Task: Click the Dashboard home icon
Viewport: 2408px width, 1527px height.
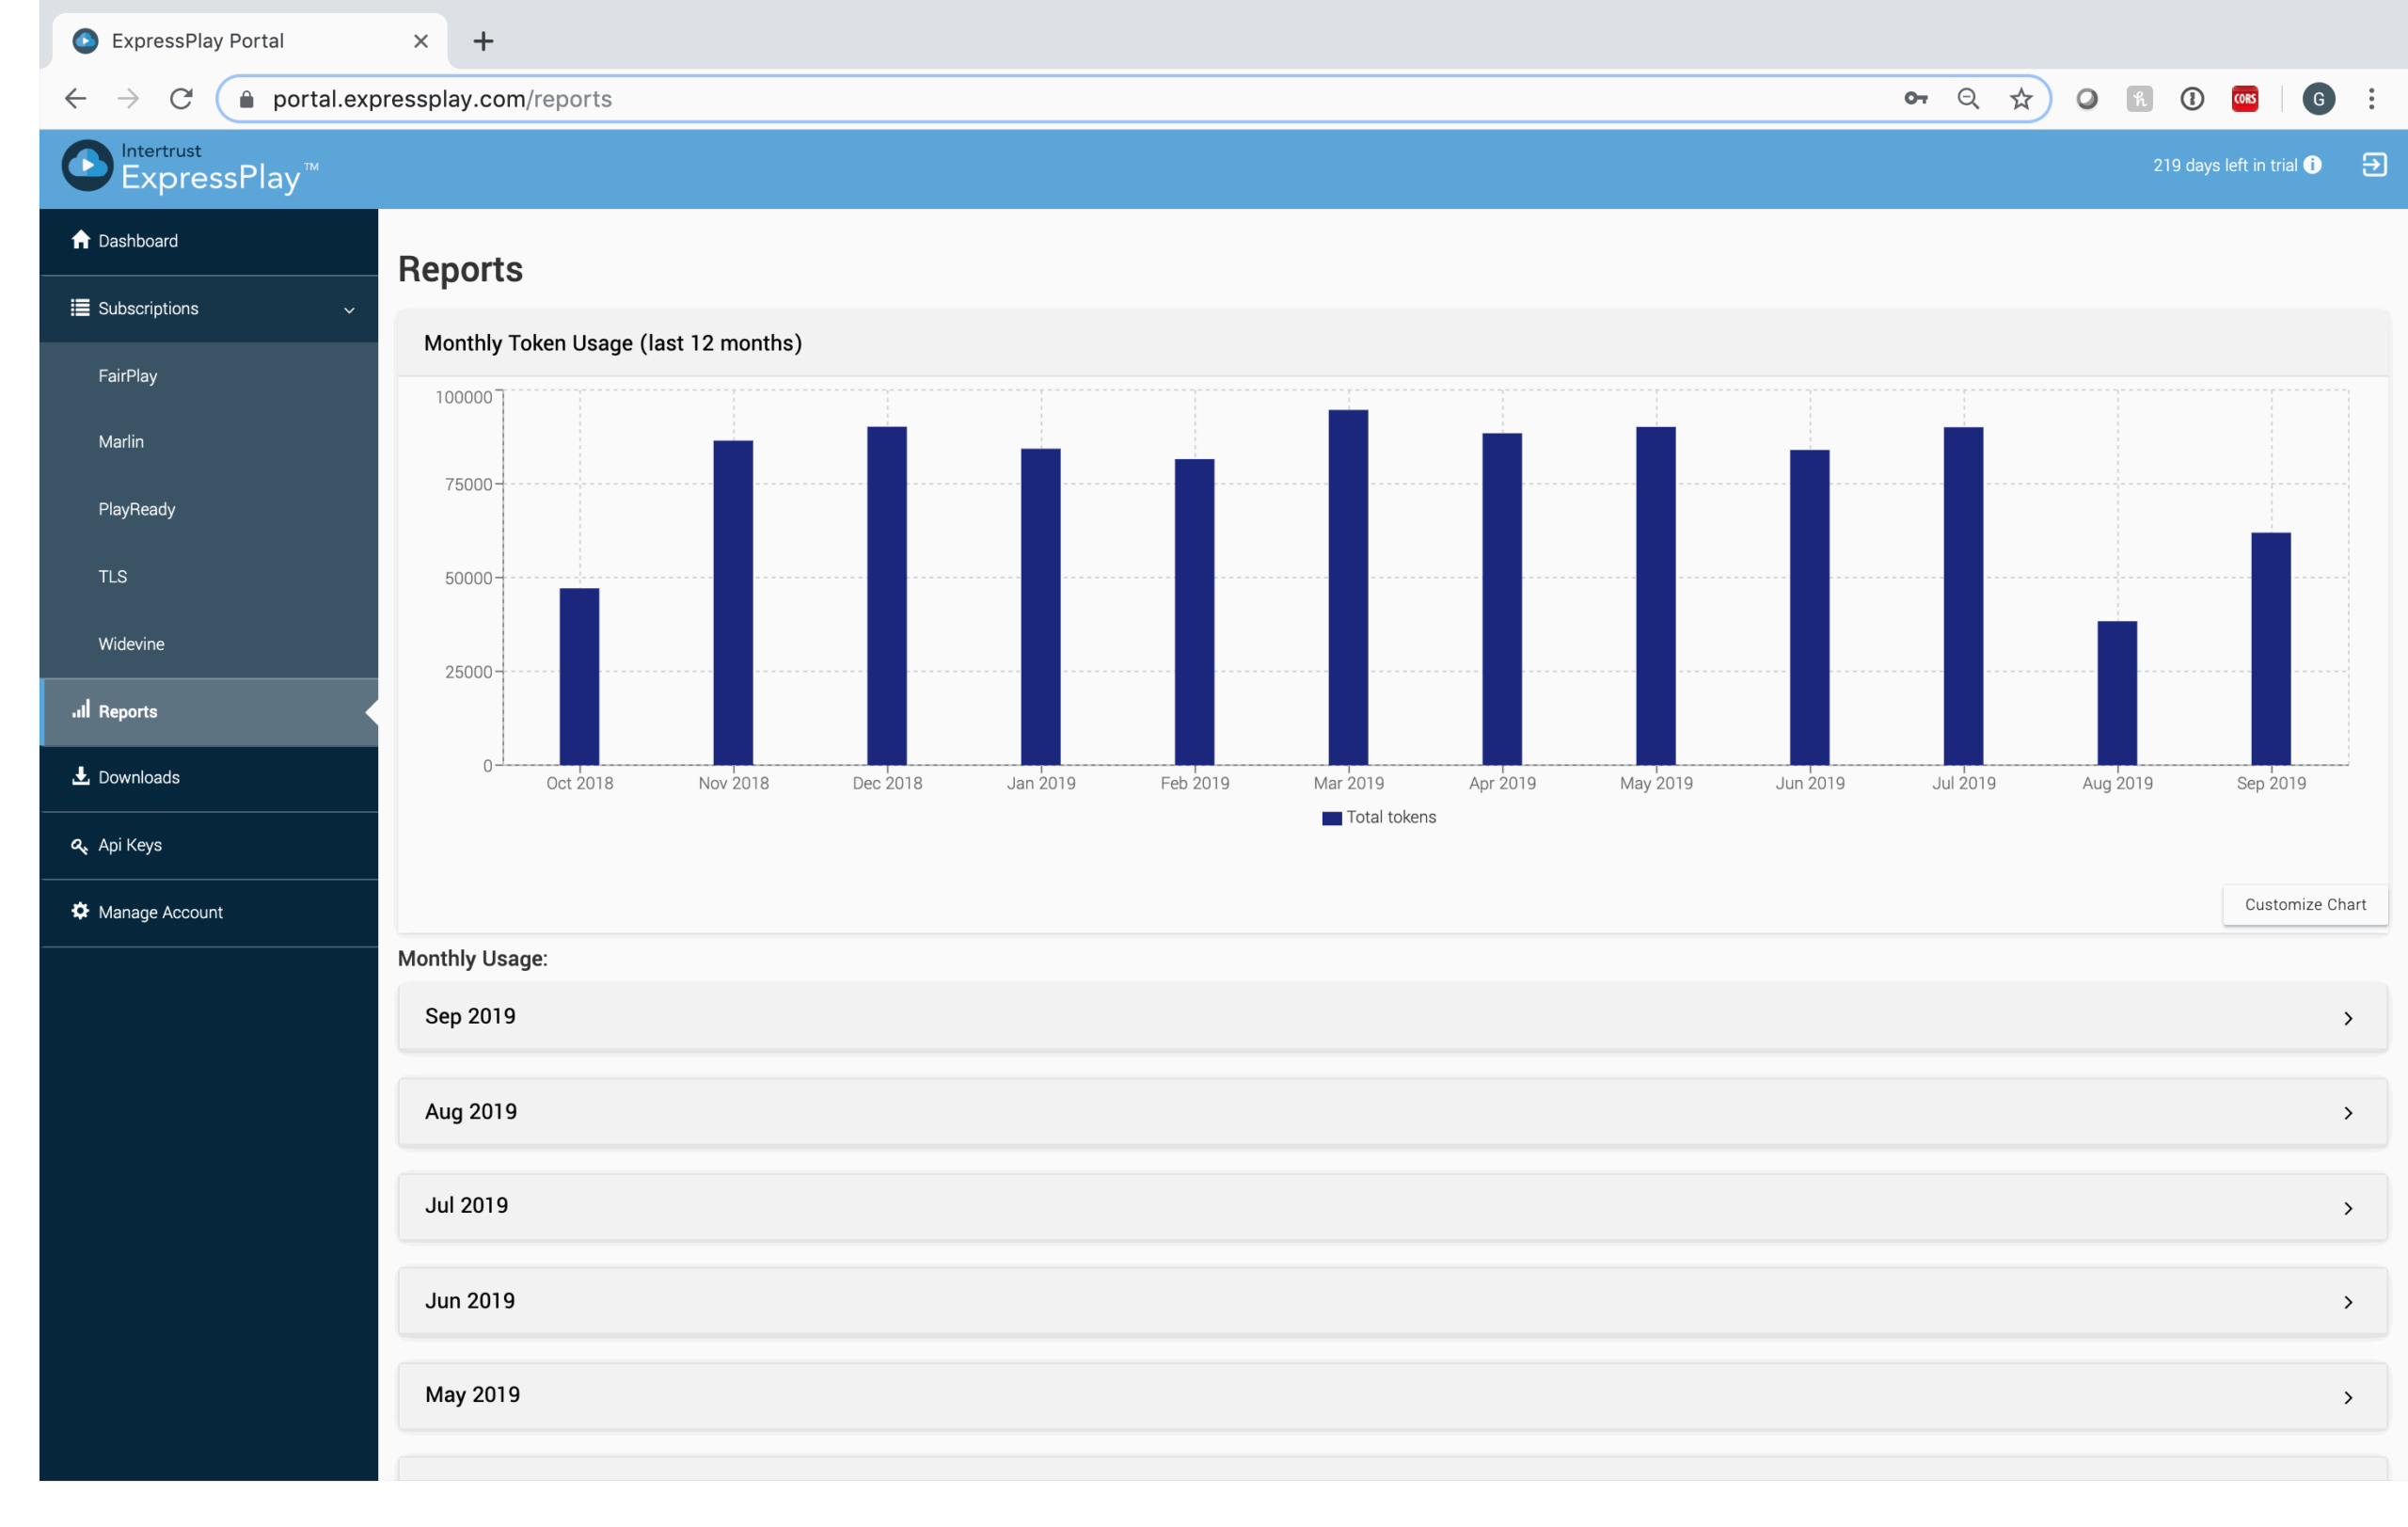Action: [81, 240]
